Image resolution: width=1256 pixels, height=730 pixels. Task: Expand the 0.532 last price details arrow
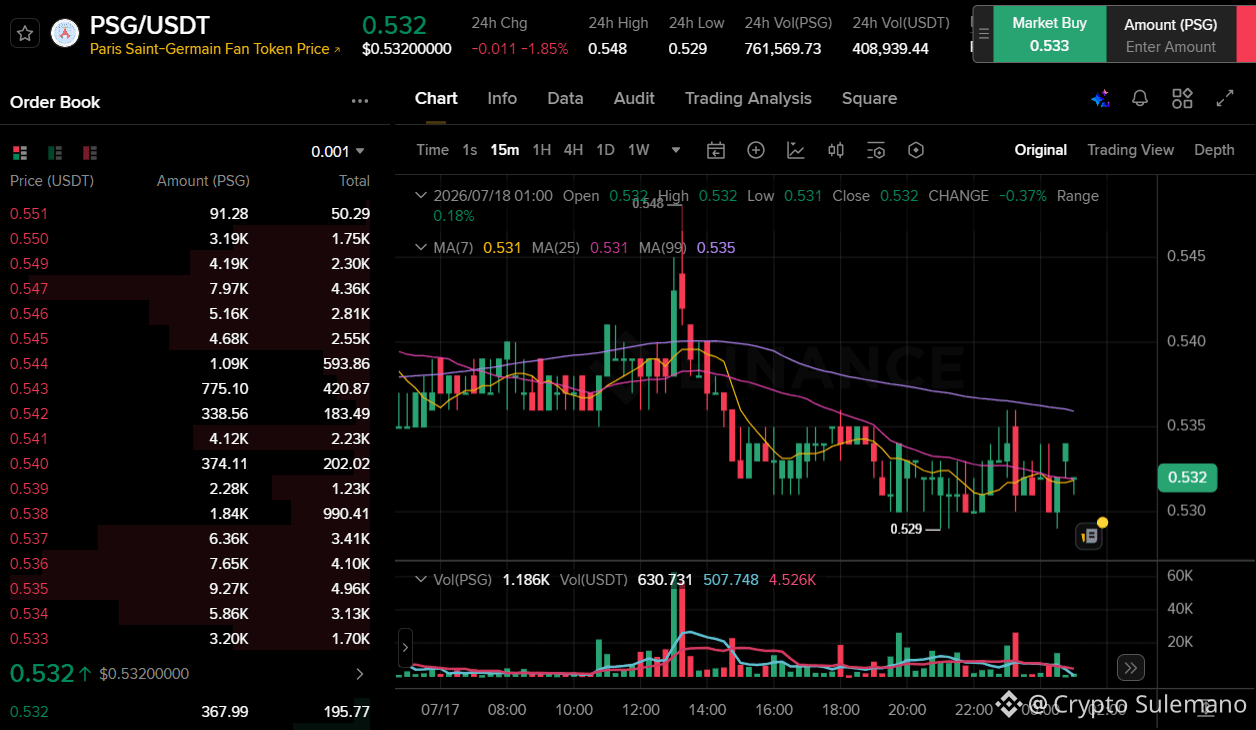360,674
